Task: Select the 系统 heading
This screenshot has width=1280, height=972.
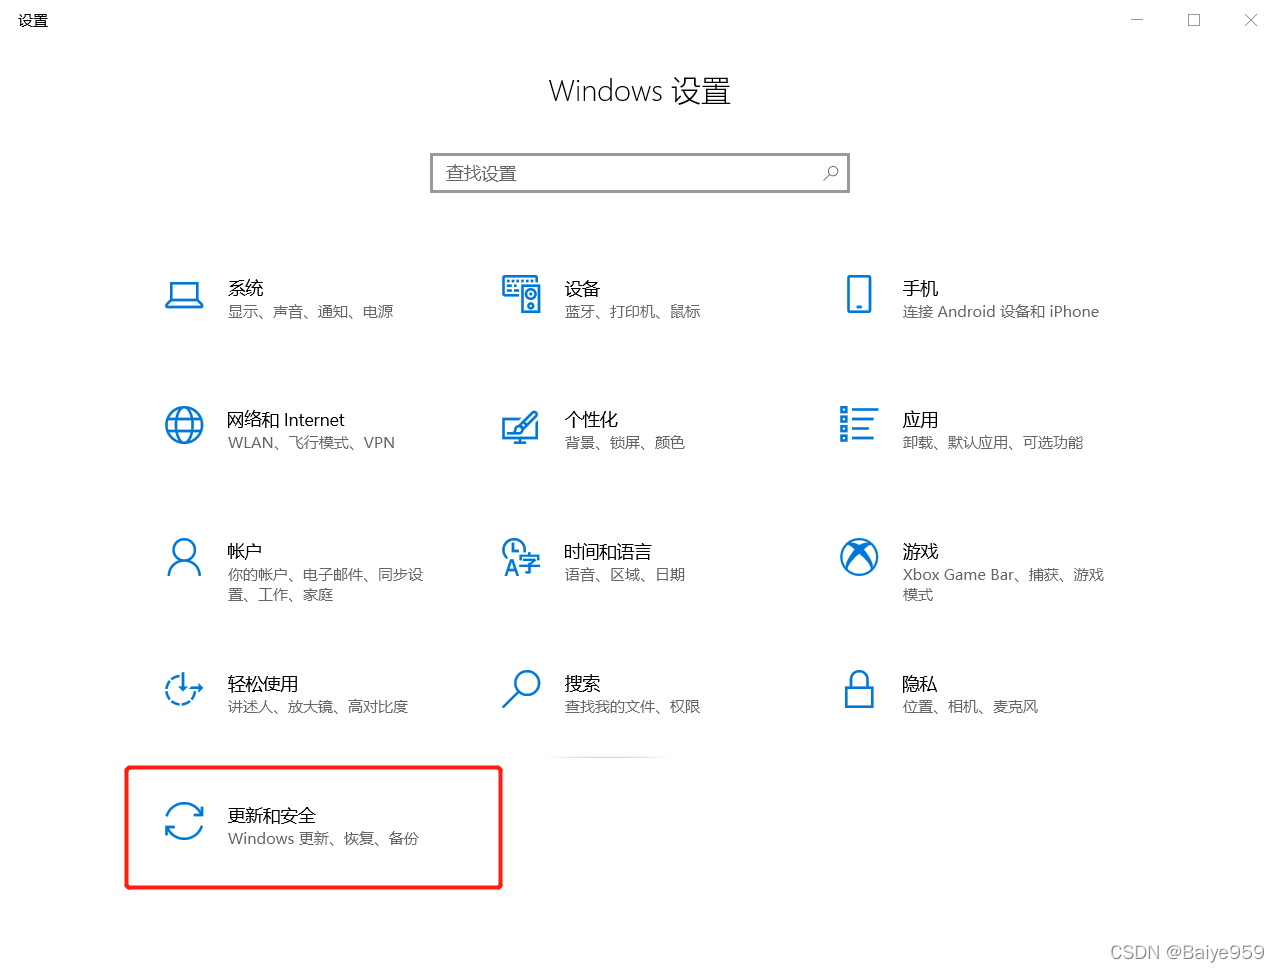Action: tap(246, 288)
